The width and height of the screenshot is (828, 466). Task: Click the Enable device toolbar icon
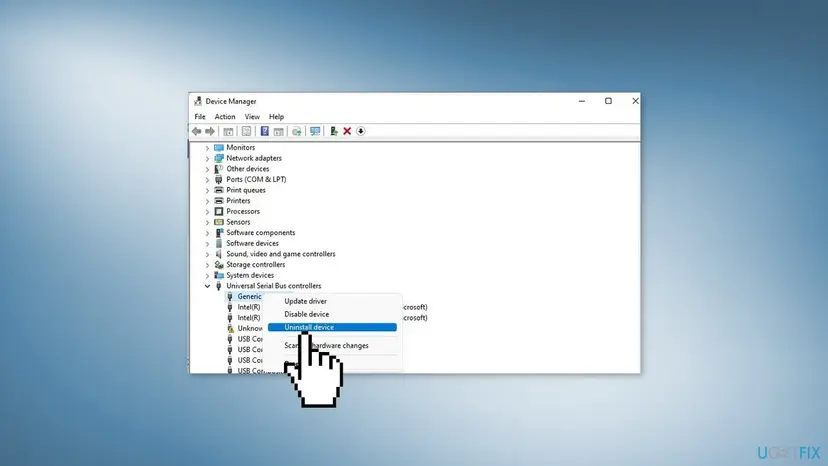tap(334, 131)
